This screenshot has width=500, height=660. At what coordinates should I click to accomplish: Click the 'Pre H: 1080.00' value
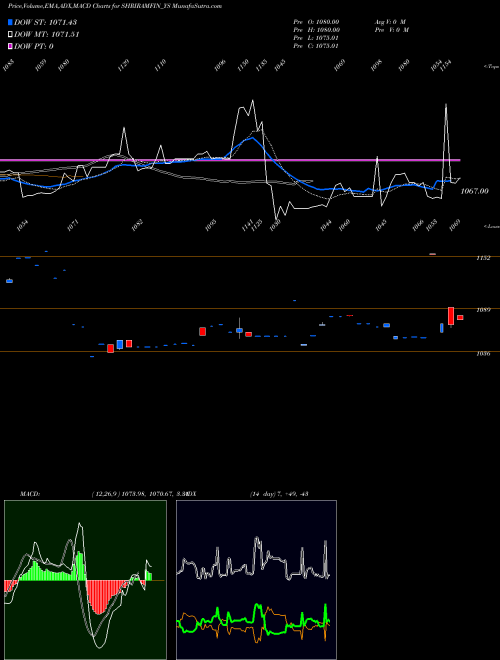click(316, 30)
